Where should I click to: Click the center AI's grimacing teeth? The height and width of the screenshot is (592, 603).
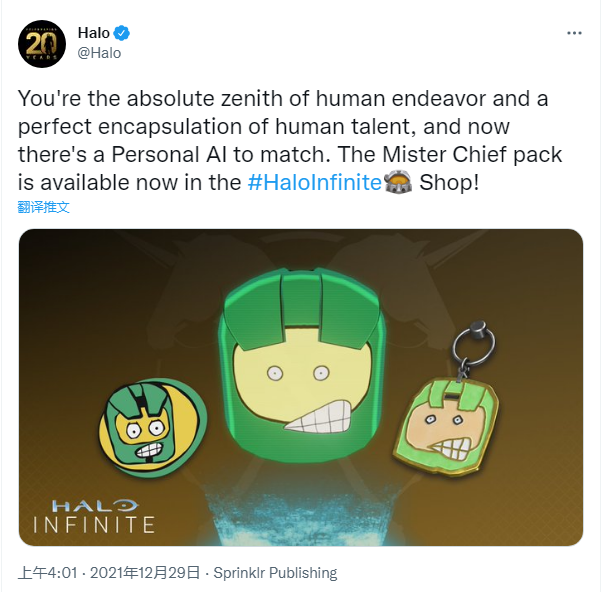[x=317, y=416]
